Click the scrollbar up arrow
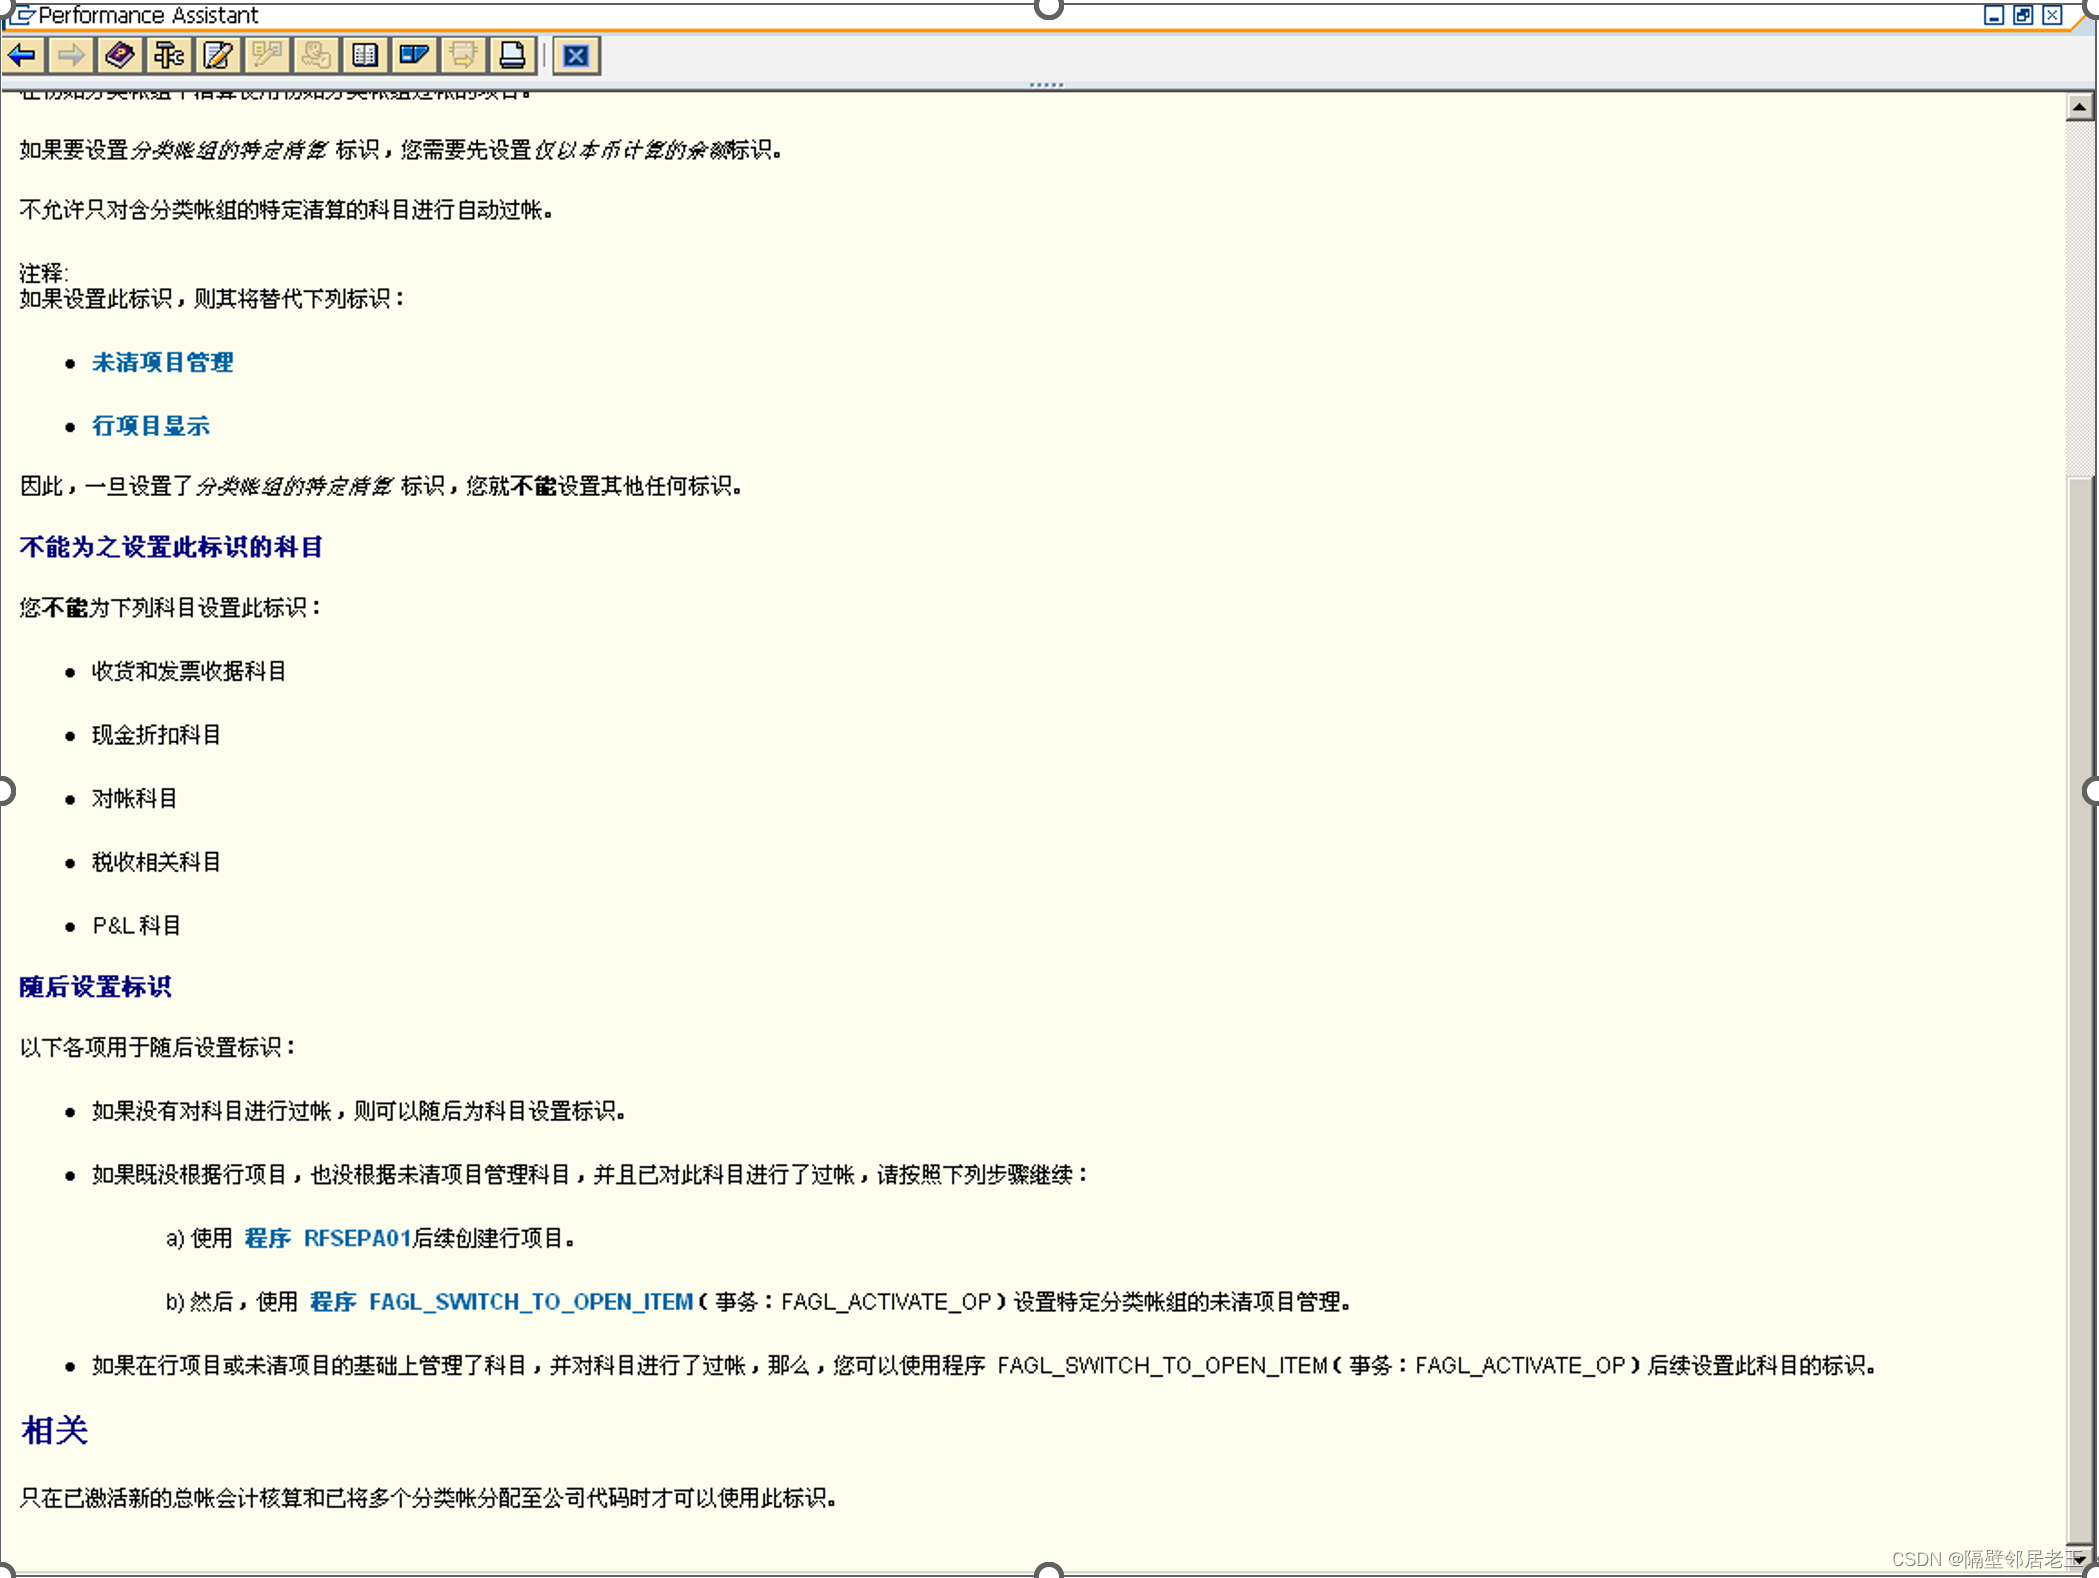 pos(2079,106)
